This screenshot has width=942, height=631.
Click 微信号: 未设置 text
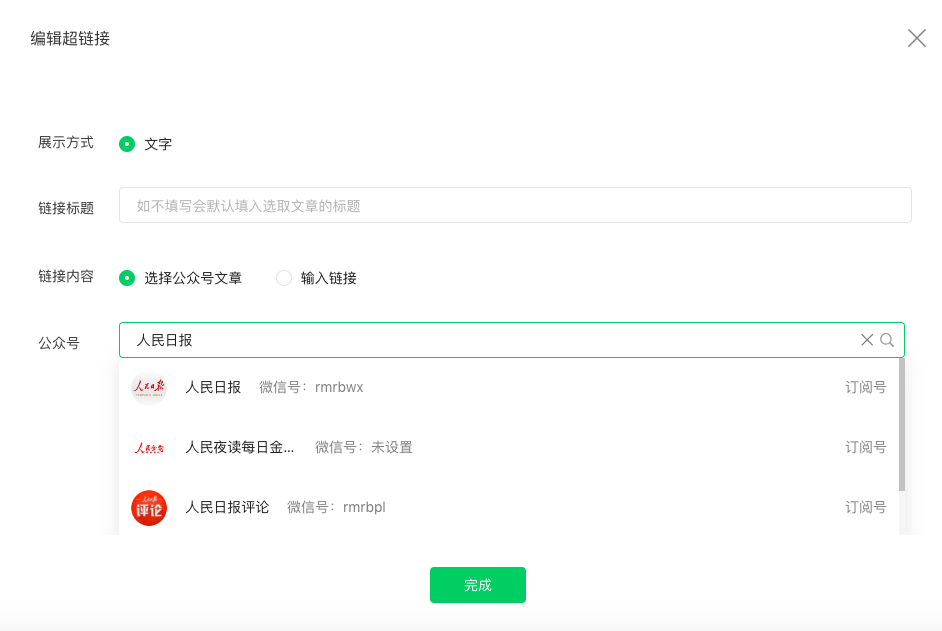click(364, 448)
